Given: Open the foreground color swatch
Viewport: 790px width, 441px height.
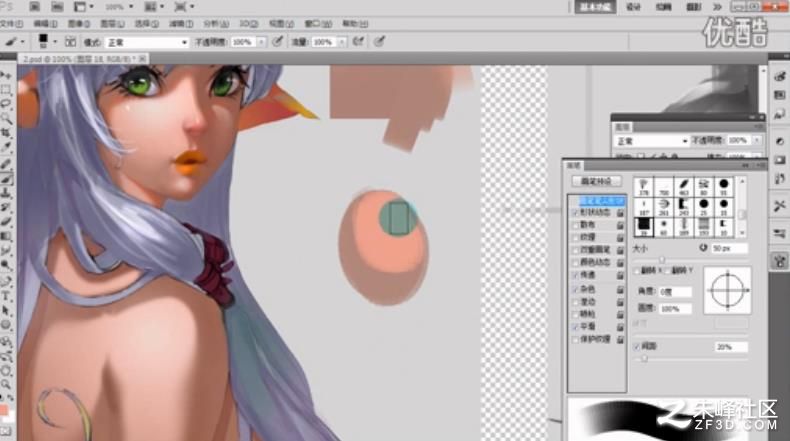Looking at the screenshot, I should click(4, 410).
